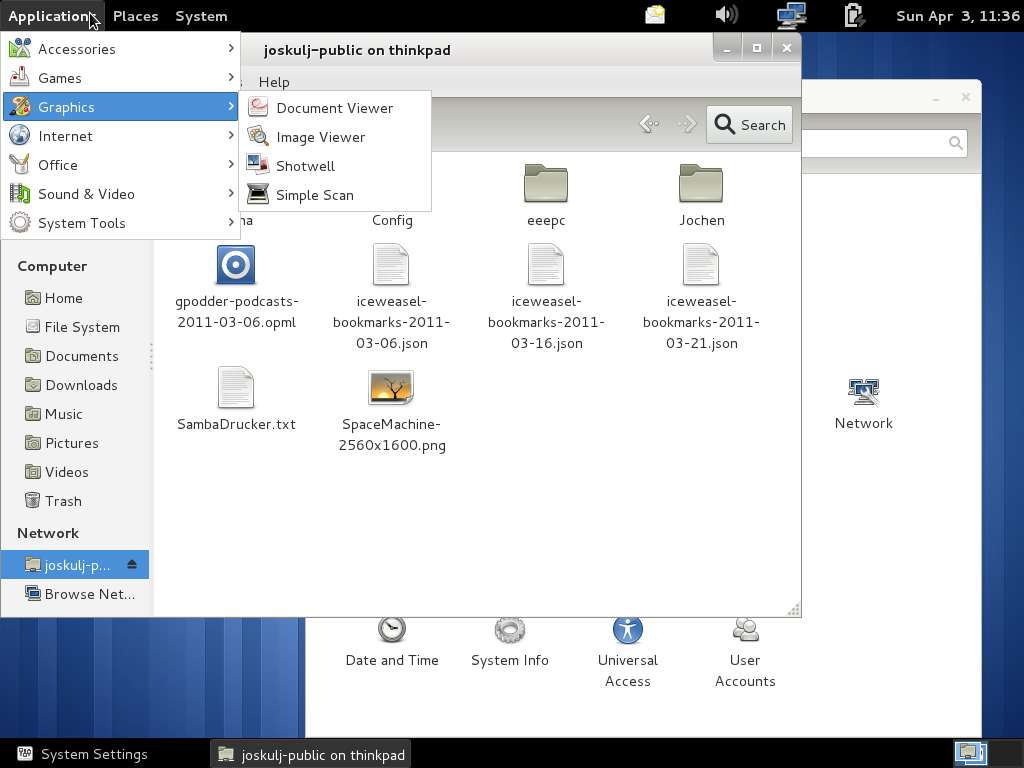
Task: Select the gpodder-podcasts opml file icon
Action: (236, 266)
